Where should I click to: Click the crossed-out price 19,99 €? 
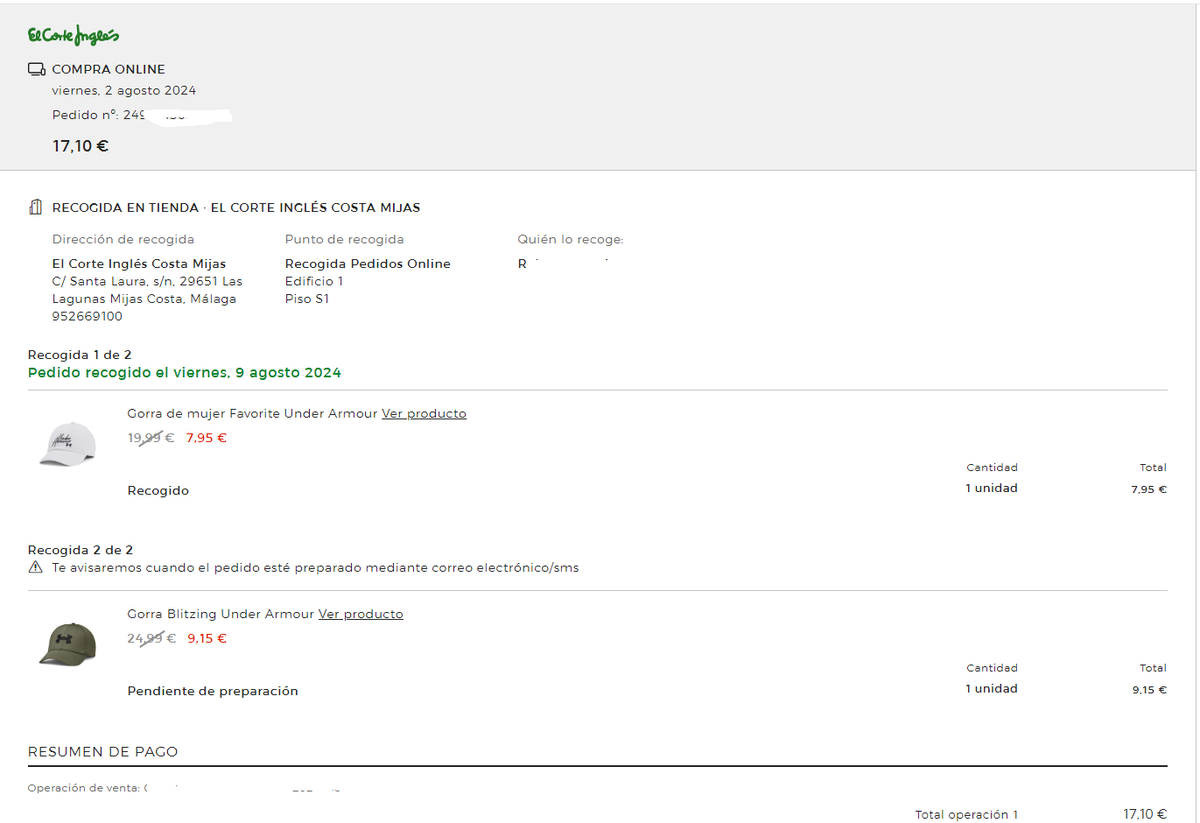(x=151, y=438)
